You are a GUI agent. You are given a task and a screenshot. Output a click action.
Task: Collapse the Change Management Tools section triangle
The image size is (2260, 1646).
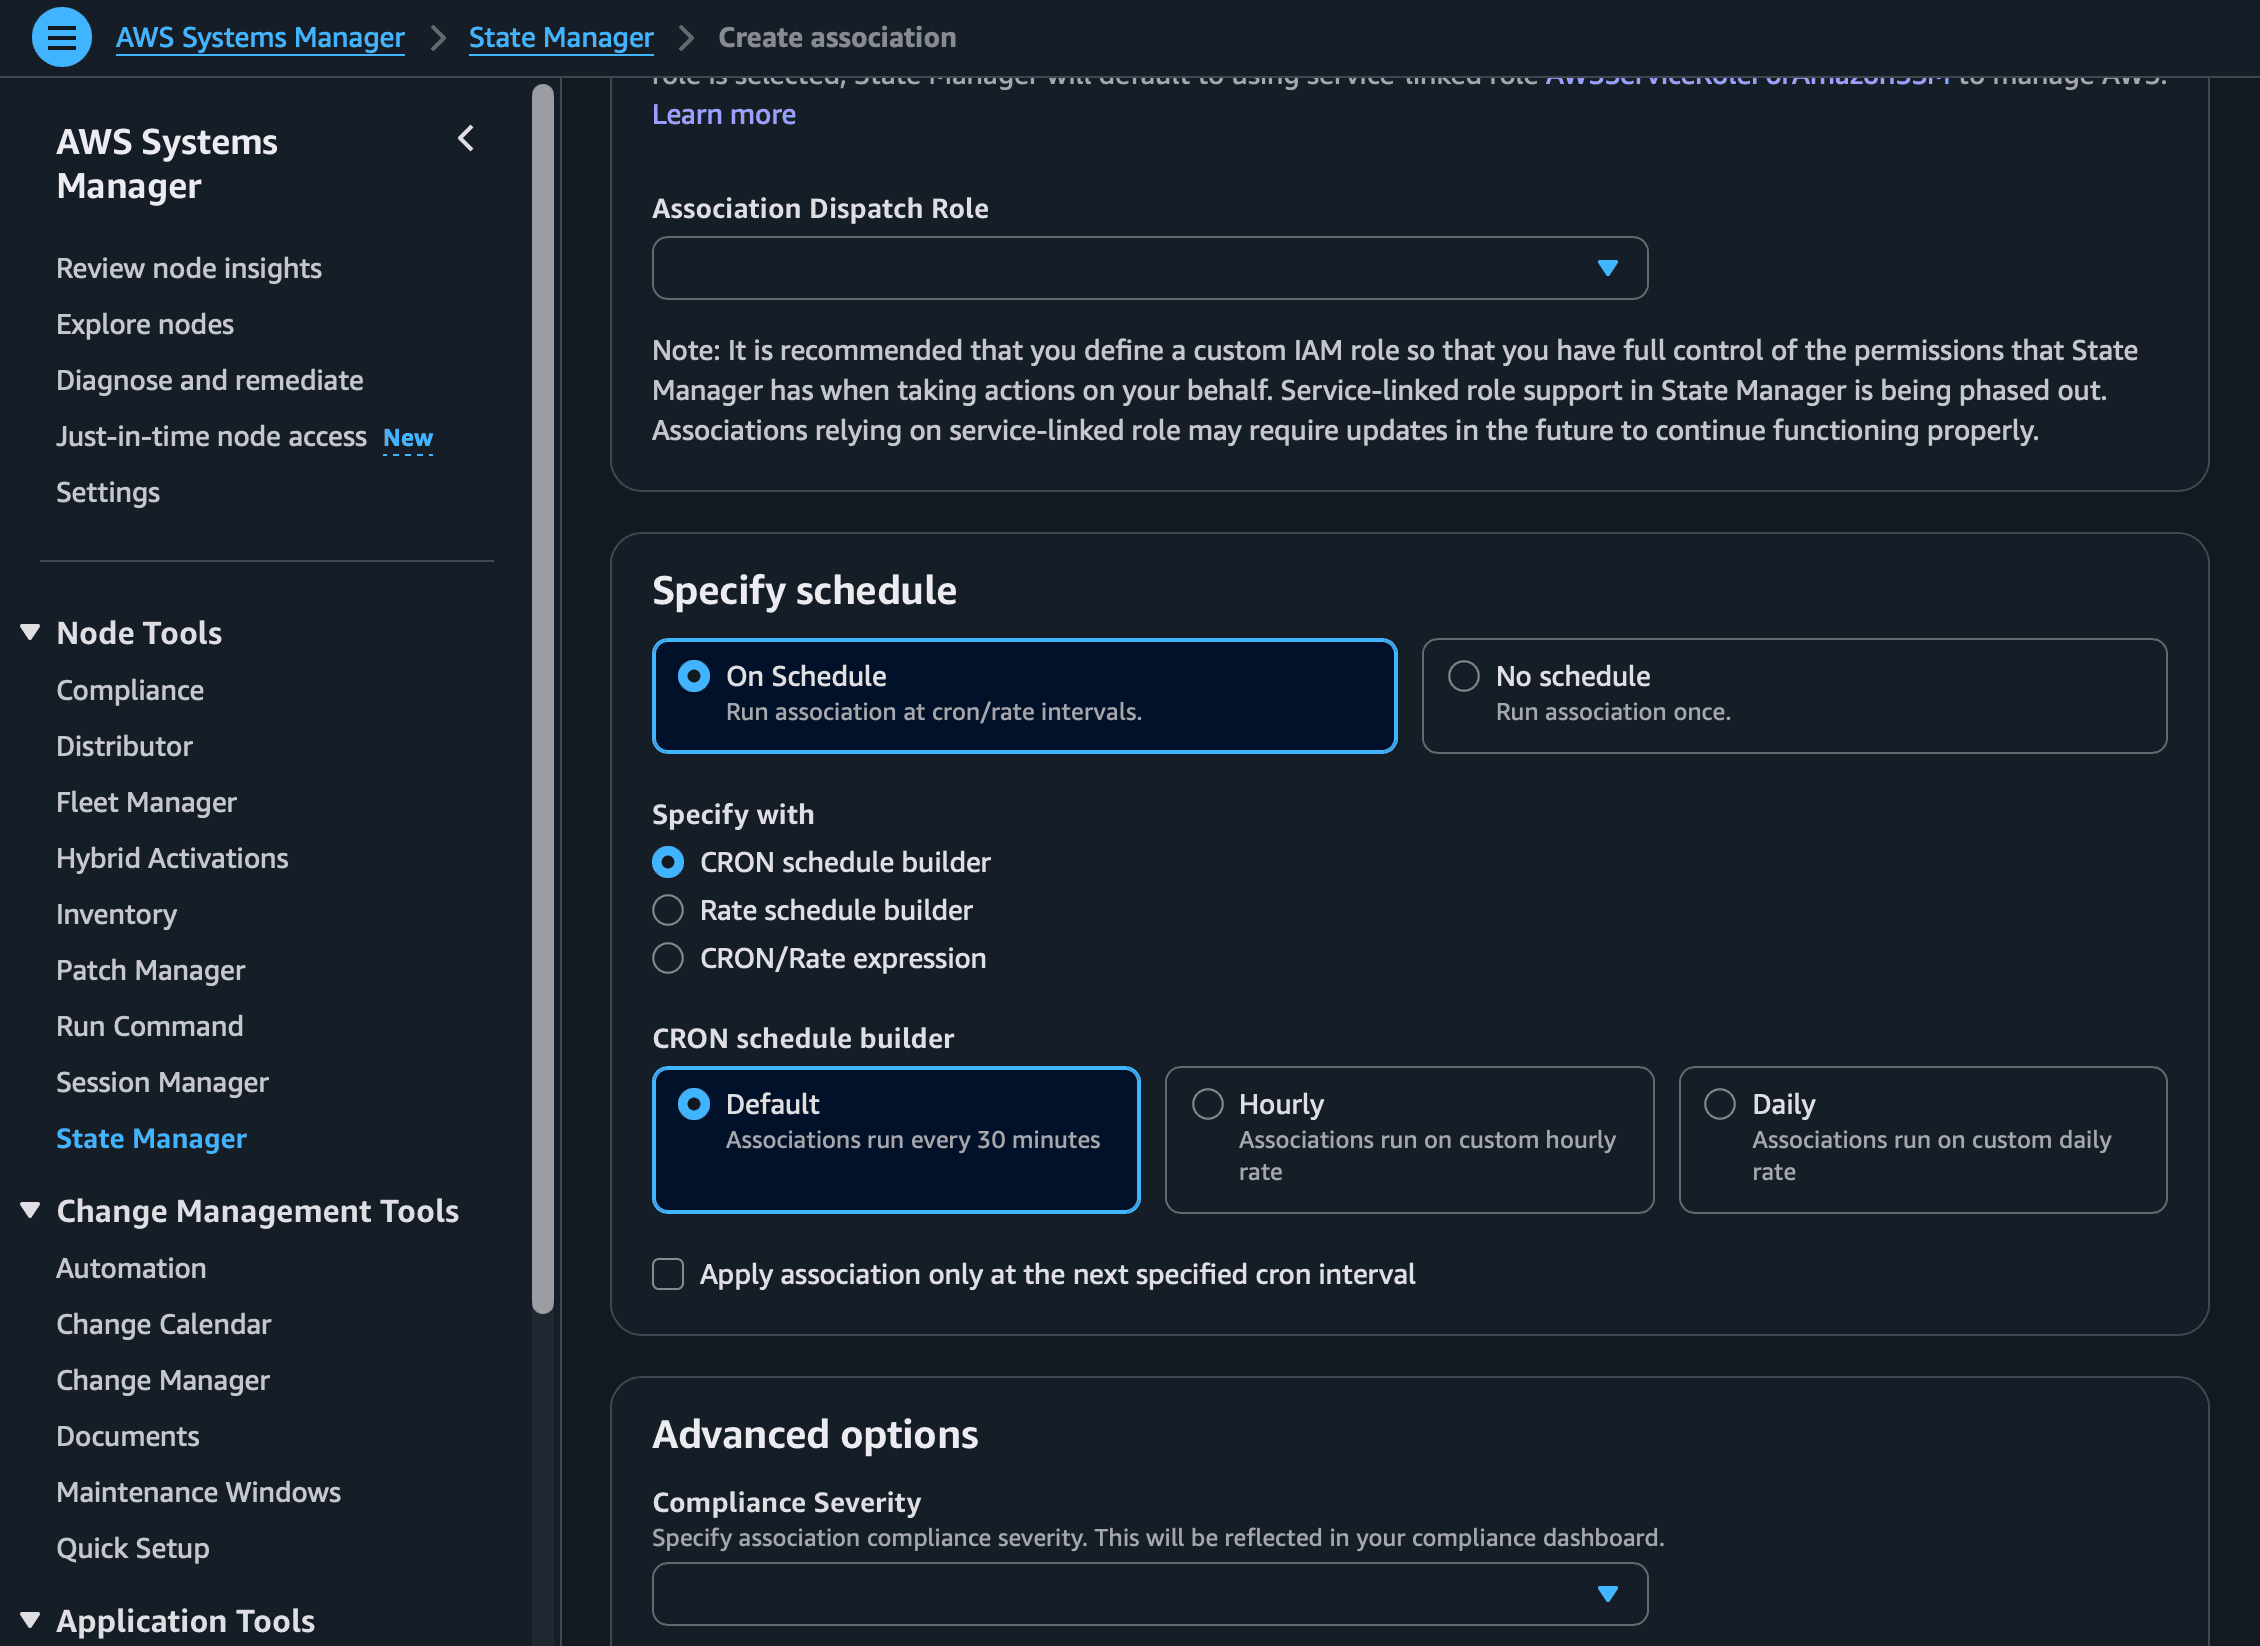(x=30, y=1210)
